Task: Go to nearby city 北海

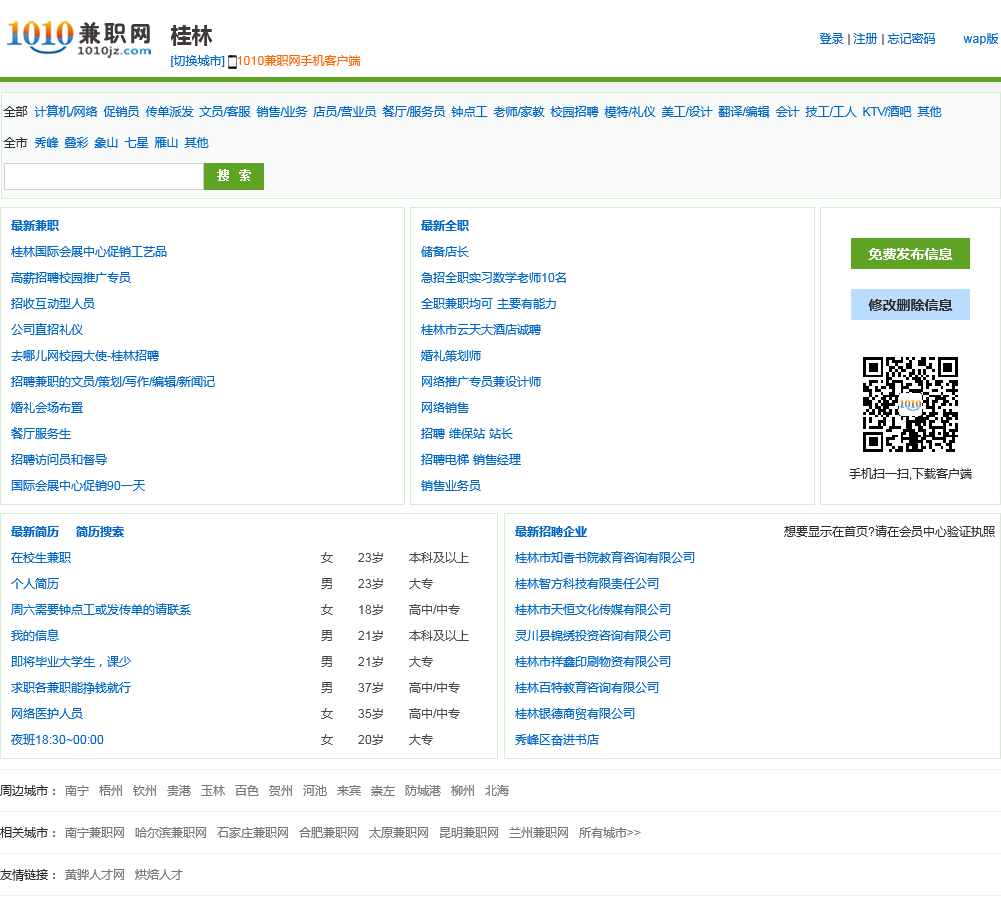Action: coord(497,791)
